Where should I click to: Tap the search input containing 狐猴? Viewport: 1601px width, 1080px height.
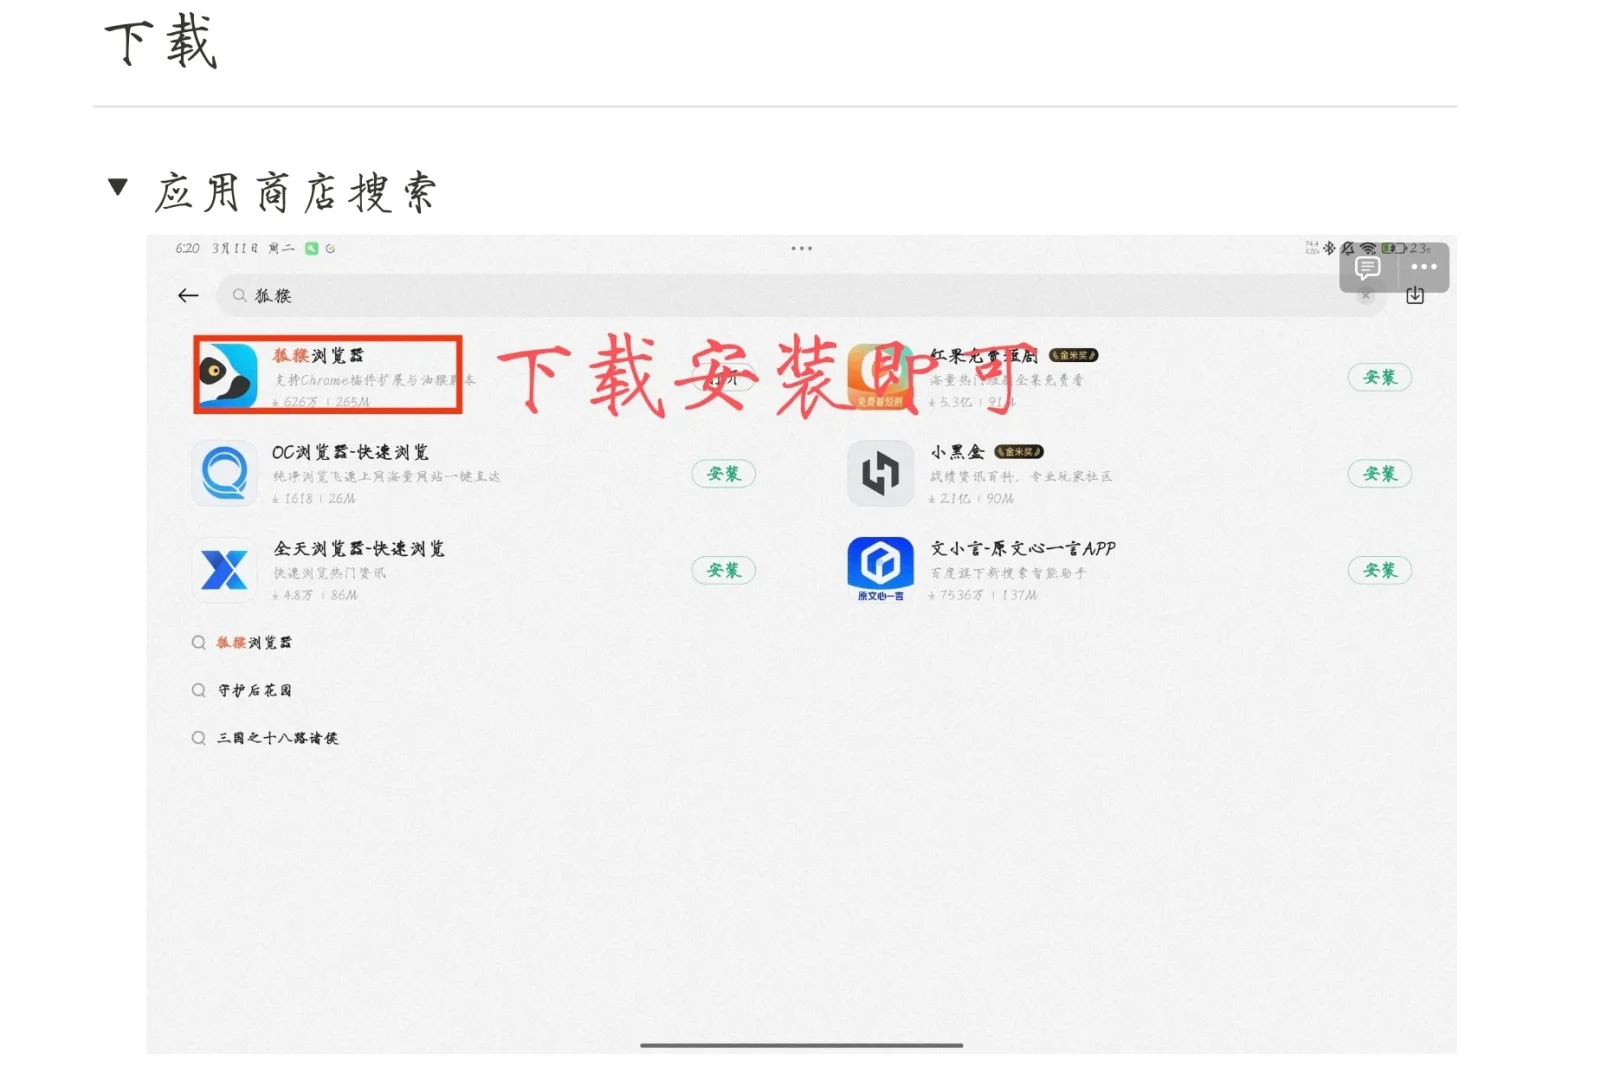point(700,295)
